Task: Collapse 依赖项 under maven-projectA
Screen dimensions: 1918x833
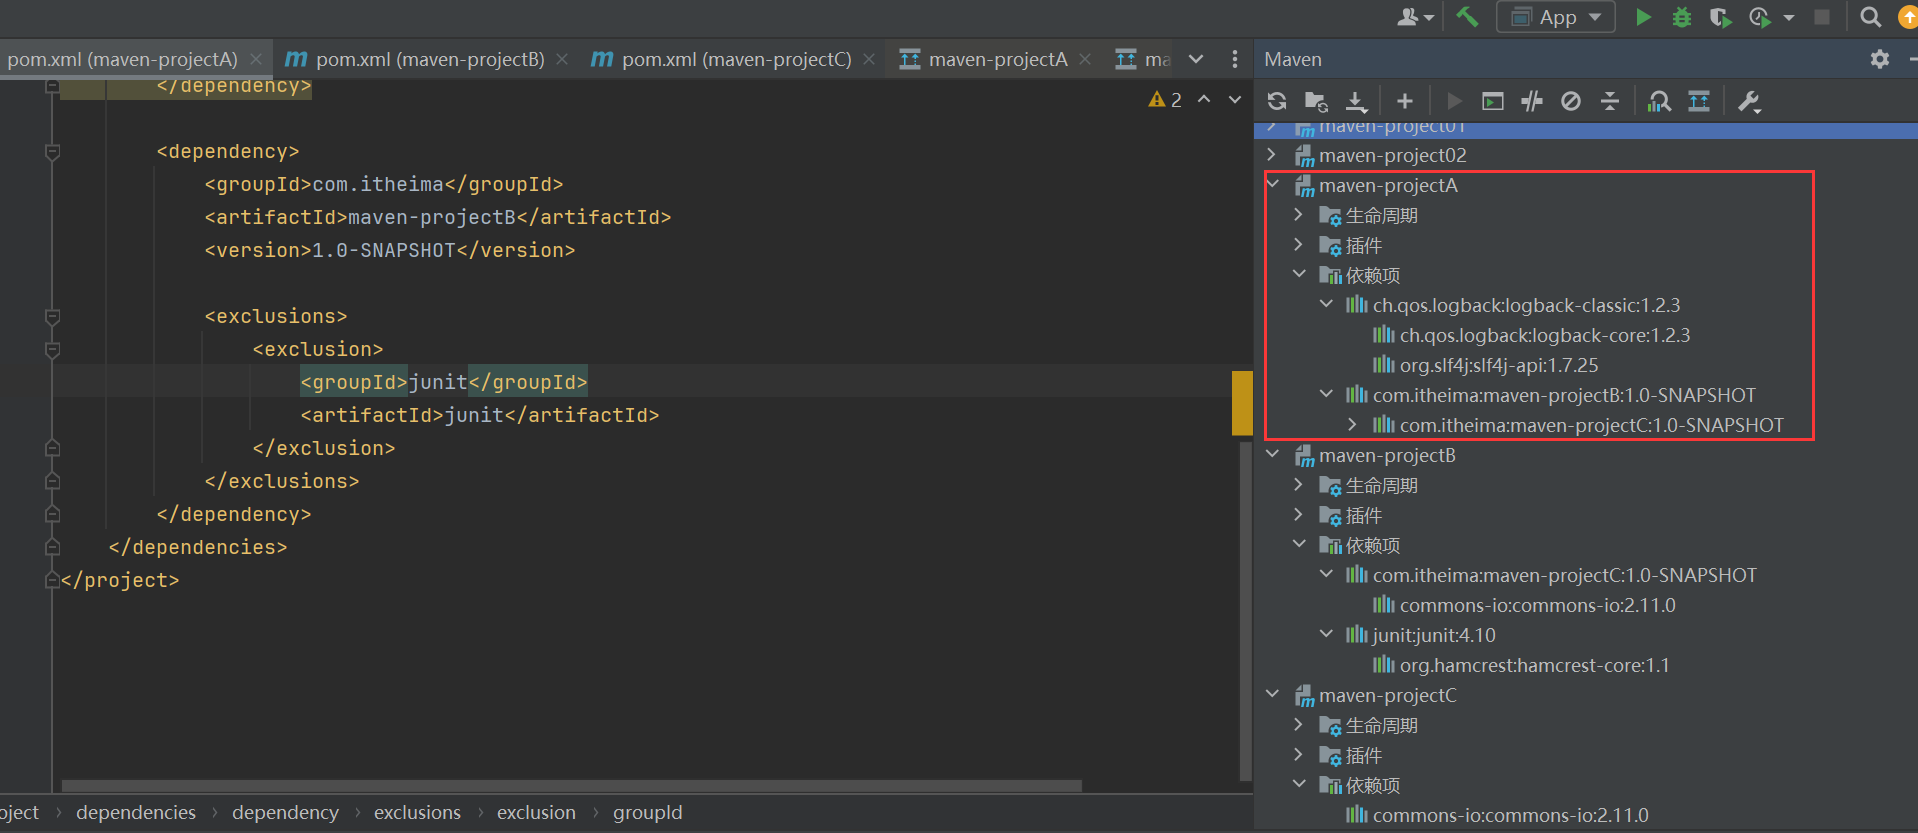Action: click(1298, 274)
